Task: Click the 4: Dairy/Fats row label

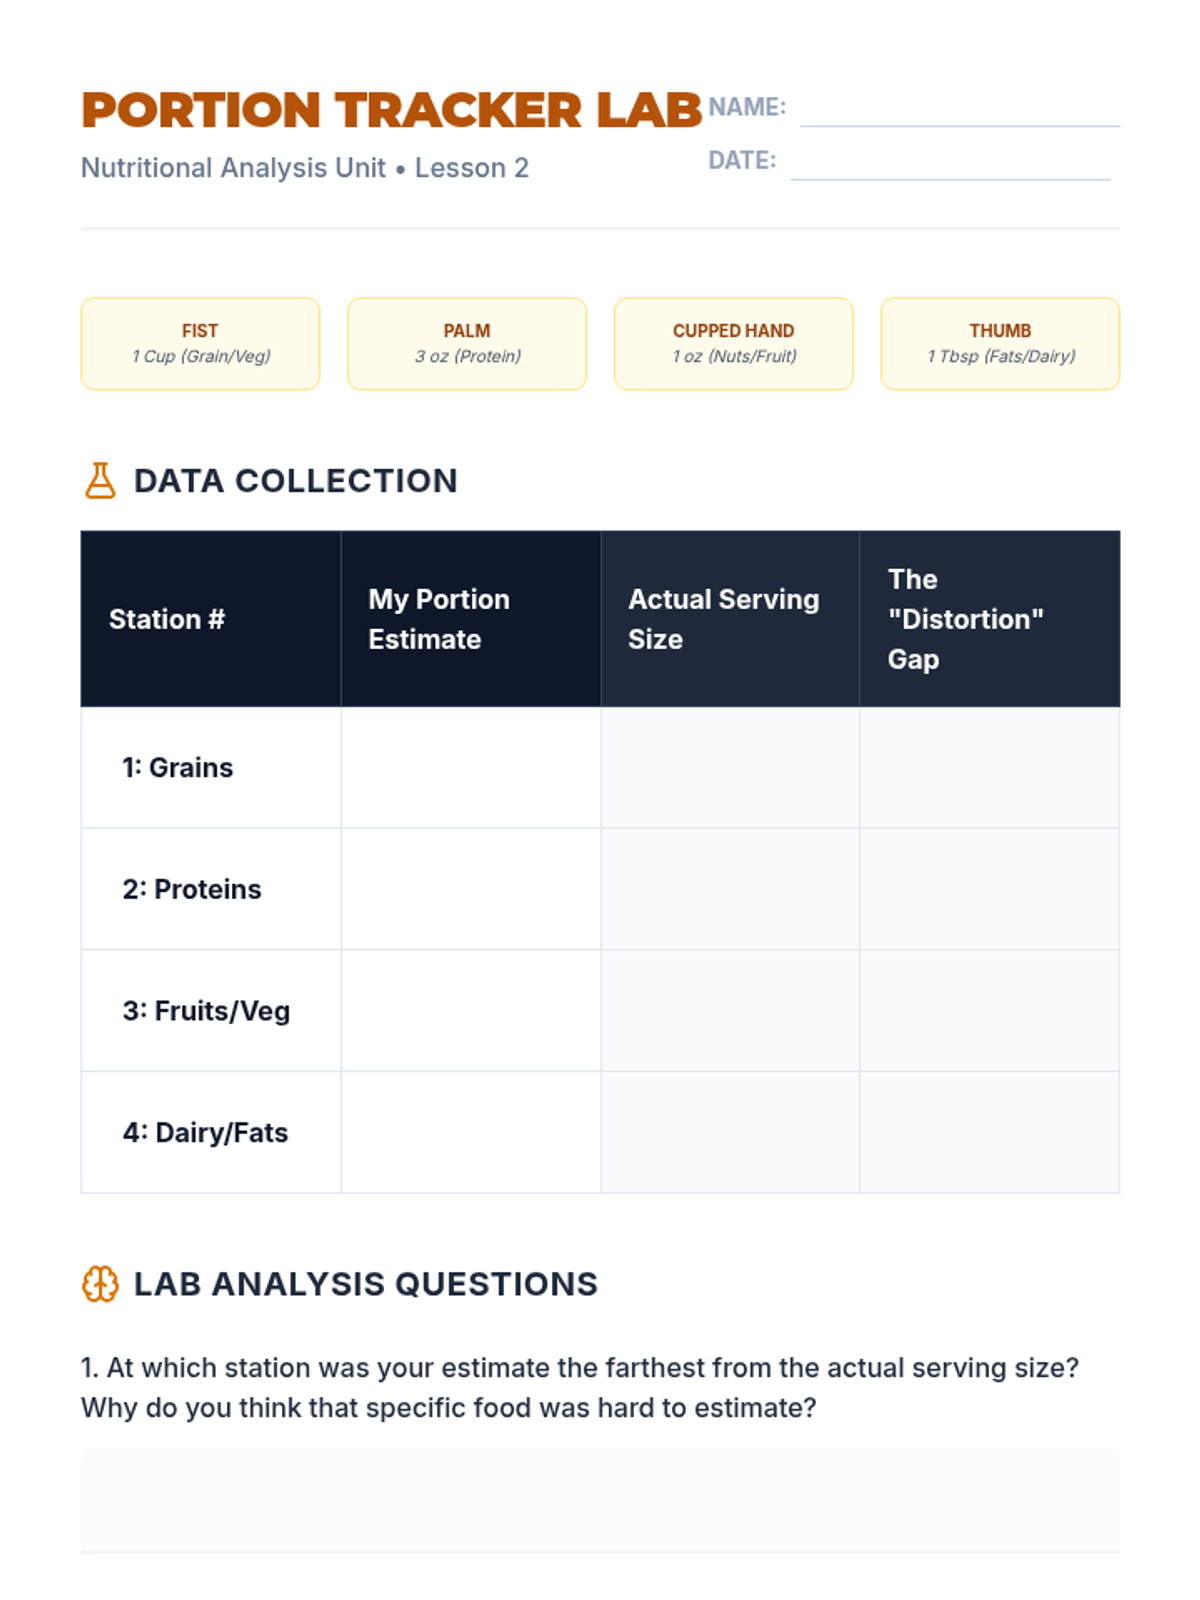Action: click(206, 1132)
